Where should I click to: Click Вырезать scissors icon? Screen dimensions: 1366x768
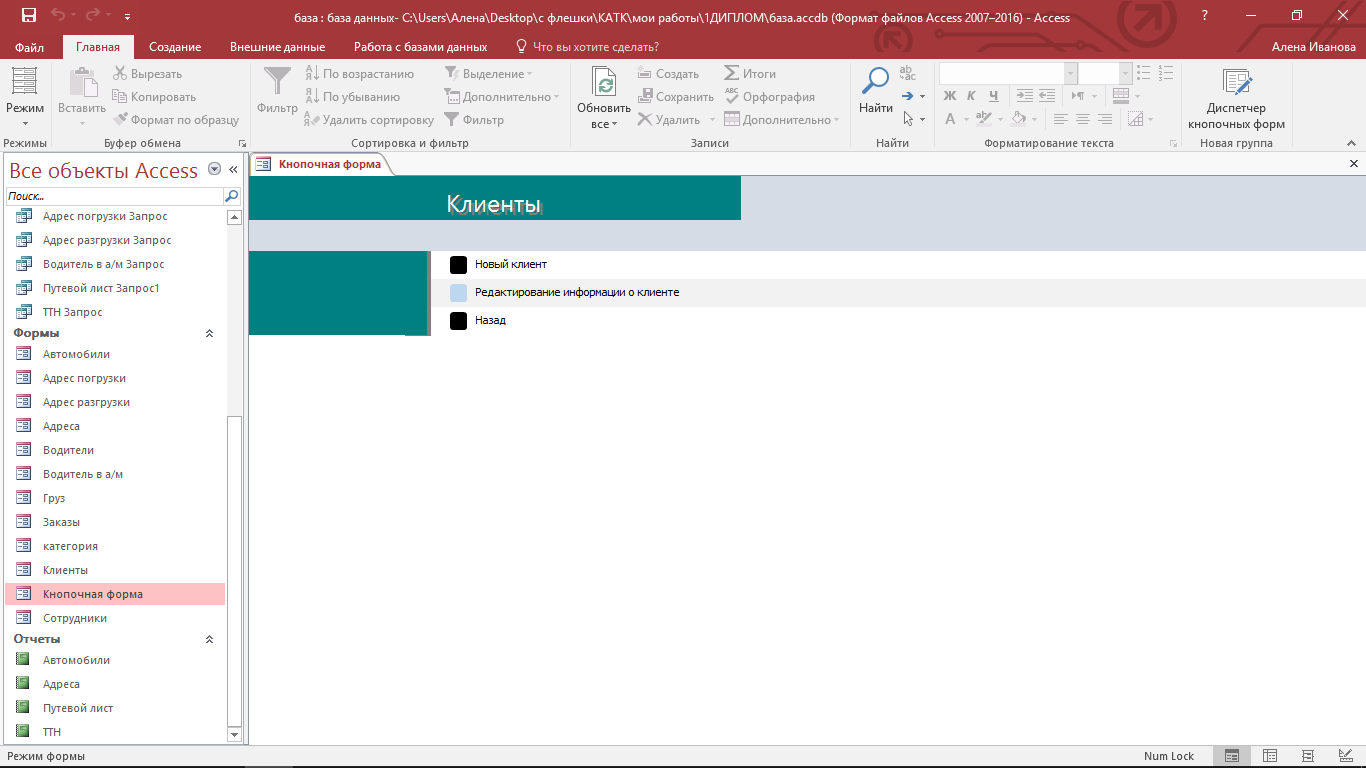coord(121,74)
